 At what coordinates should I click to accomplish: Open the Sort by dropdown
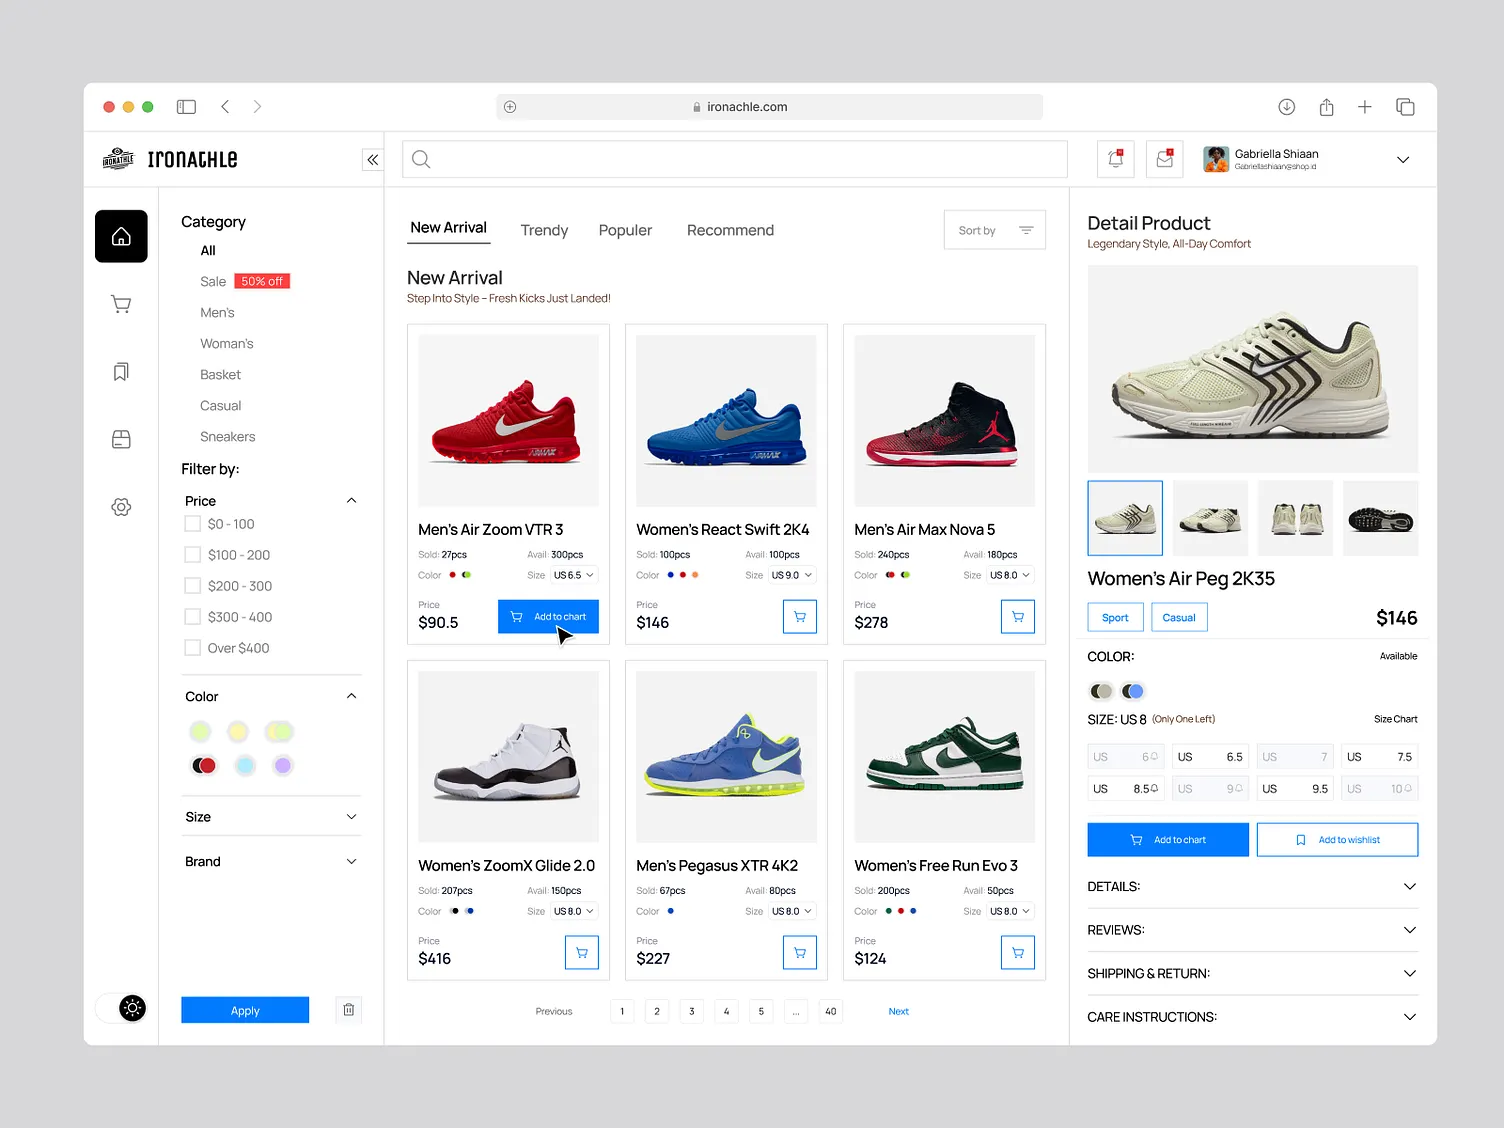pos(995,230)
